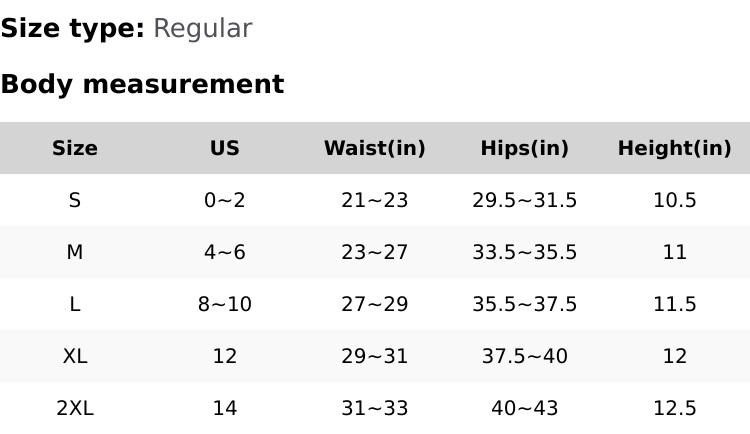Click the US column header
Screen dimensions: 750x434
click(225, 148)
